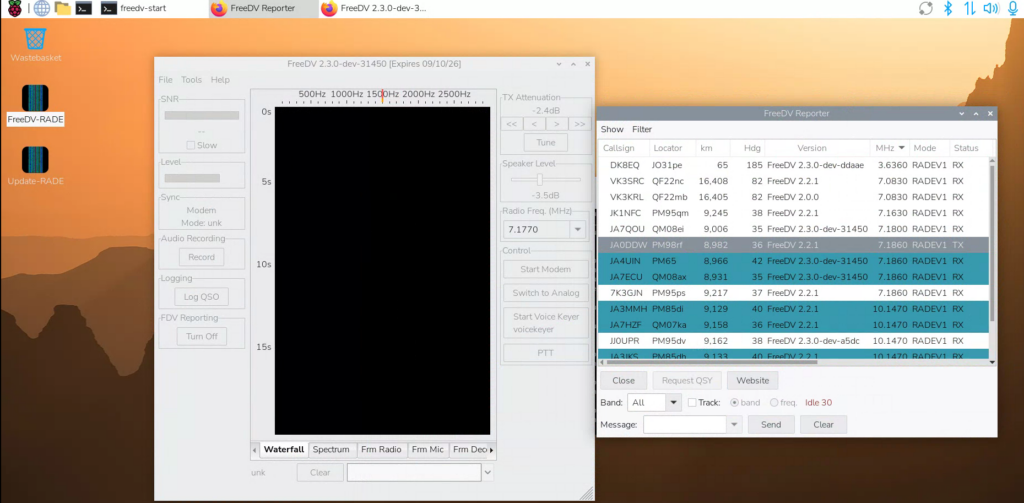The height and width of the screenshot is (503, 1024).
Task: Open the Wastebasket desktop icon
Action: [35, 39]
